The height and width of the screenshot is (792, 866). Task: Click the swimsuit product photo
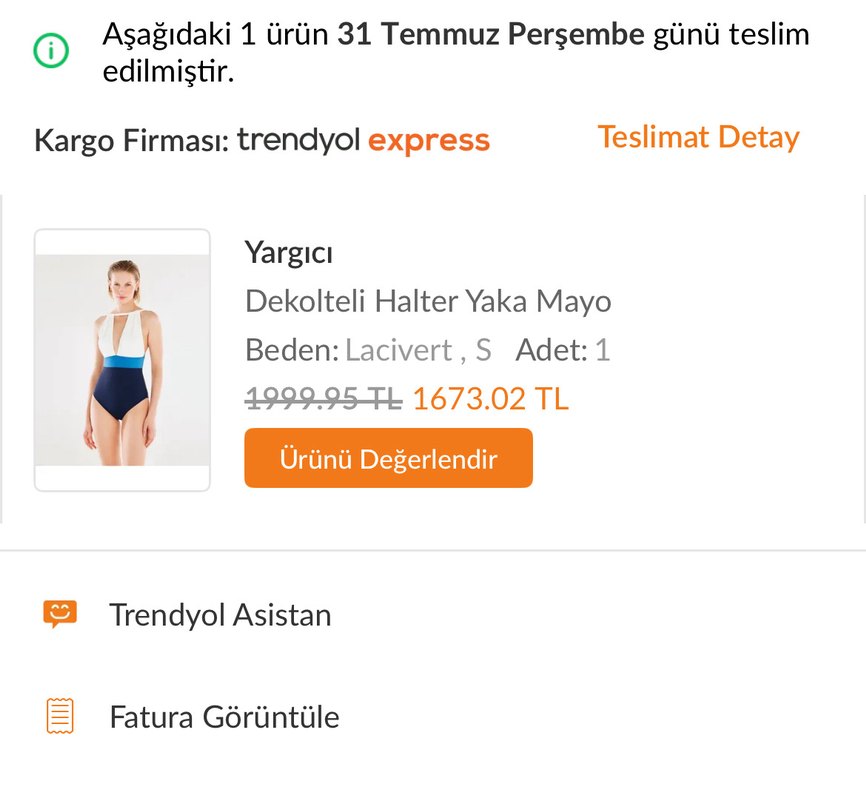(x=121, y=358)
